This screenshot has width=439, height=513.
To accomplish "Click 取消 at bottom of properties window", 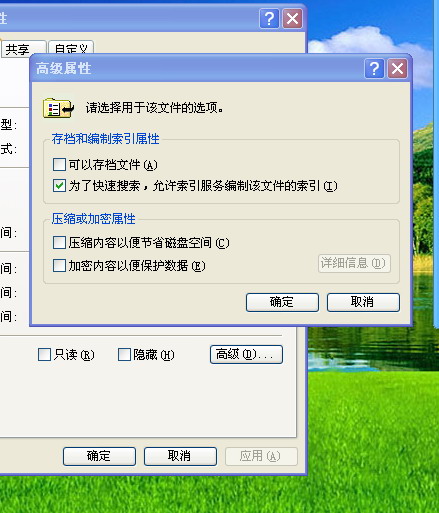I will (180, 456).
